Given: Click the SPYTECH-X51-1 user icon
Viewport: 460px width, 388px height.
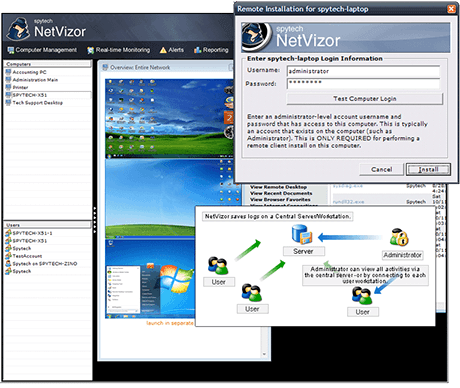Looking at the screenshot, I should 8,233.
